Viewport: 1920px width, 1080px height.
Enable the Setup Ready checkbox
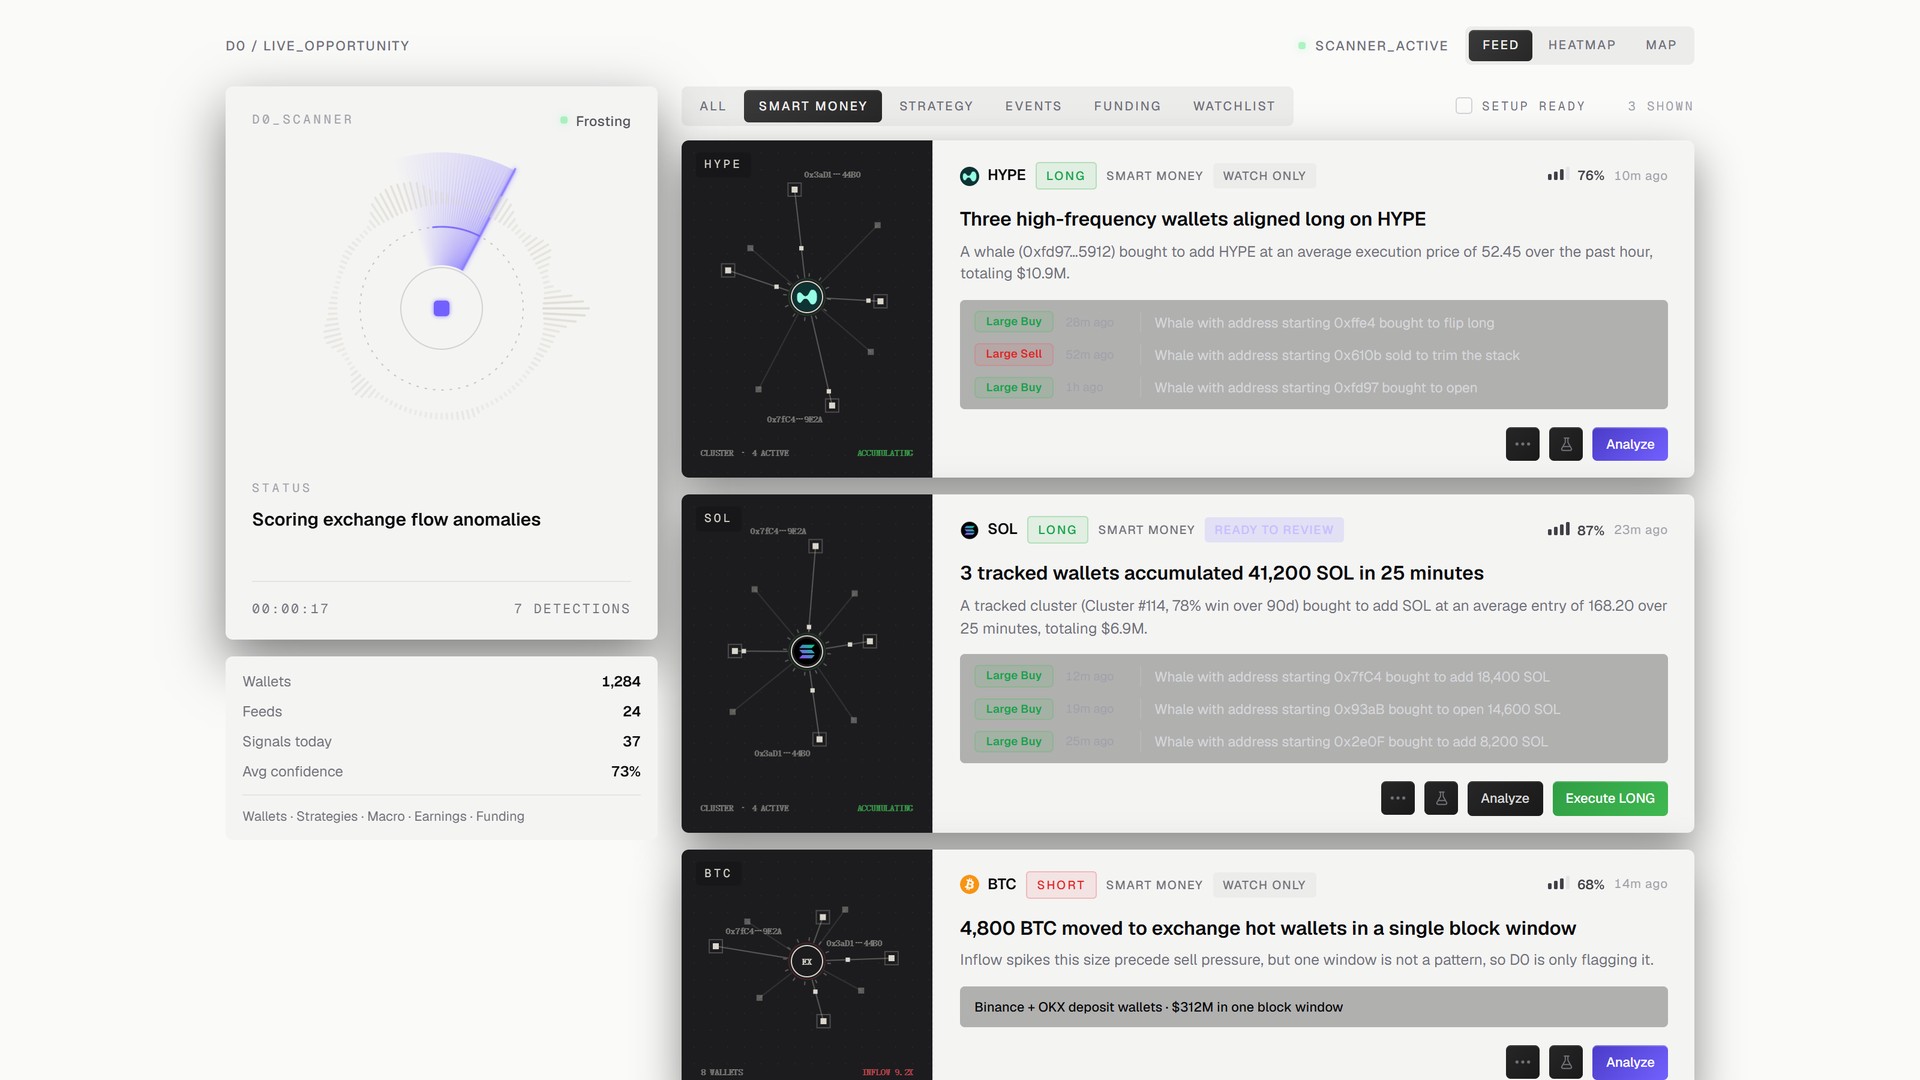coord(1464,106)
